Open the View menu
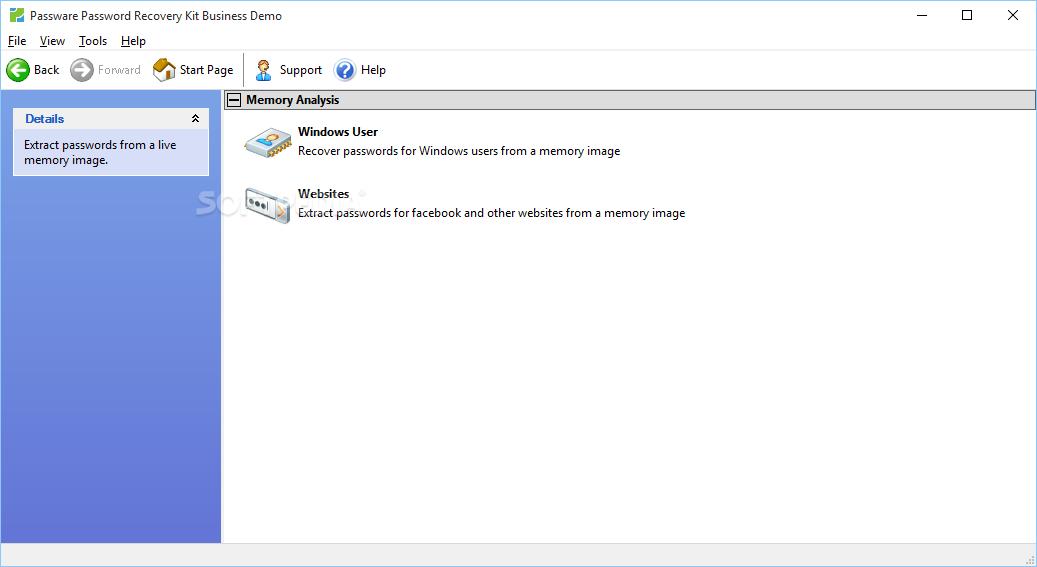 pos(52,41)
